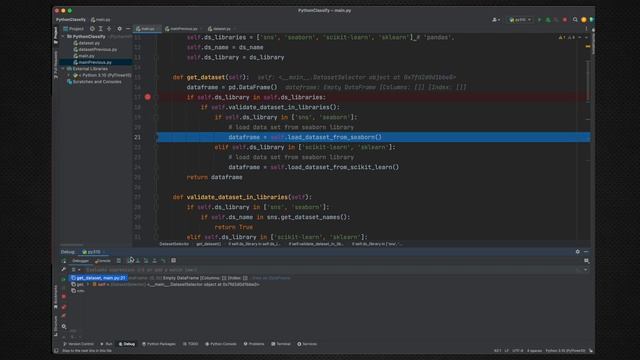
Task: Click the Run to Cursor icon
Action: (x=163, y=260)
